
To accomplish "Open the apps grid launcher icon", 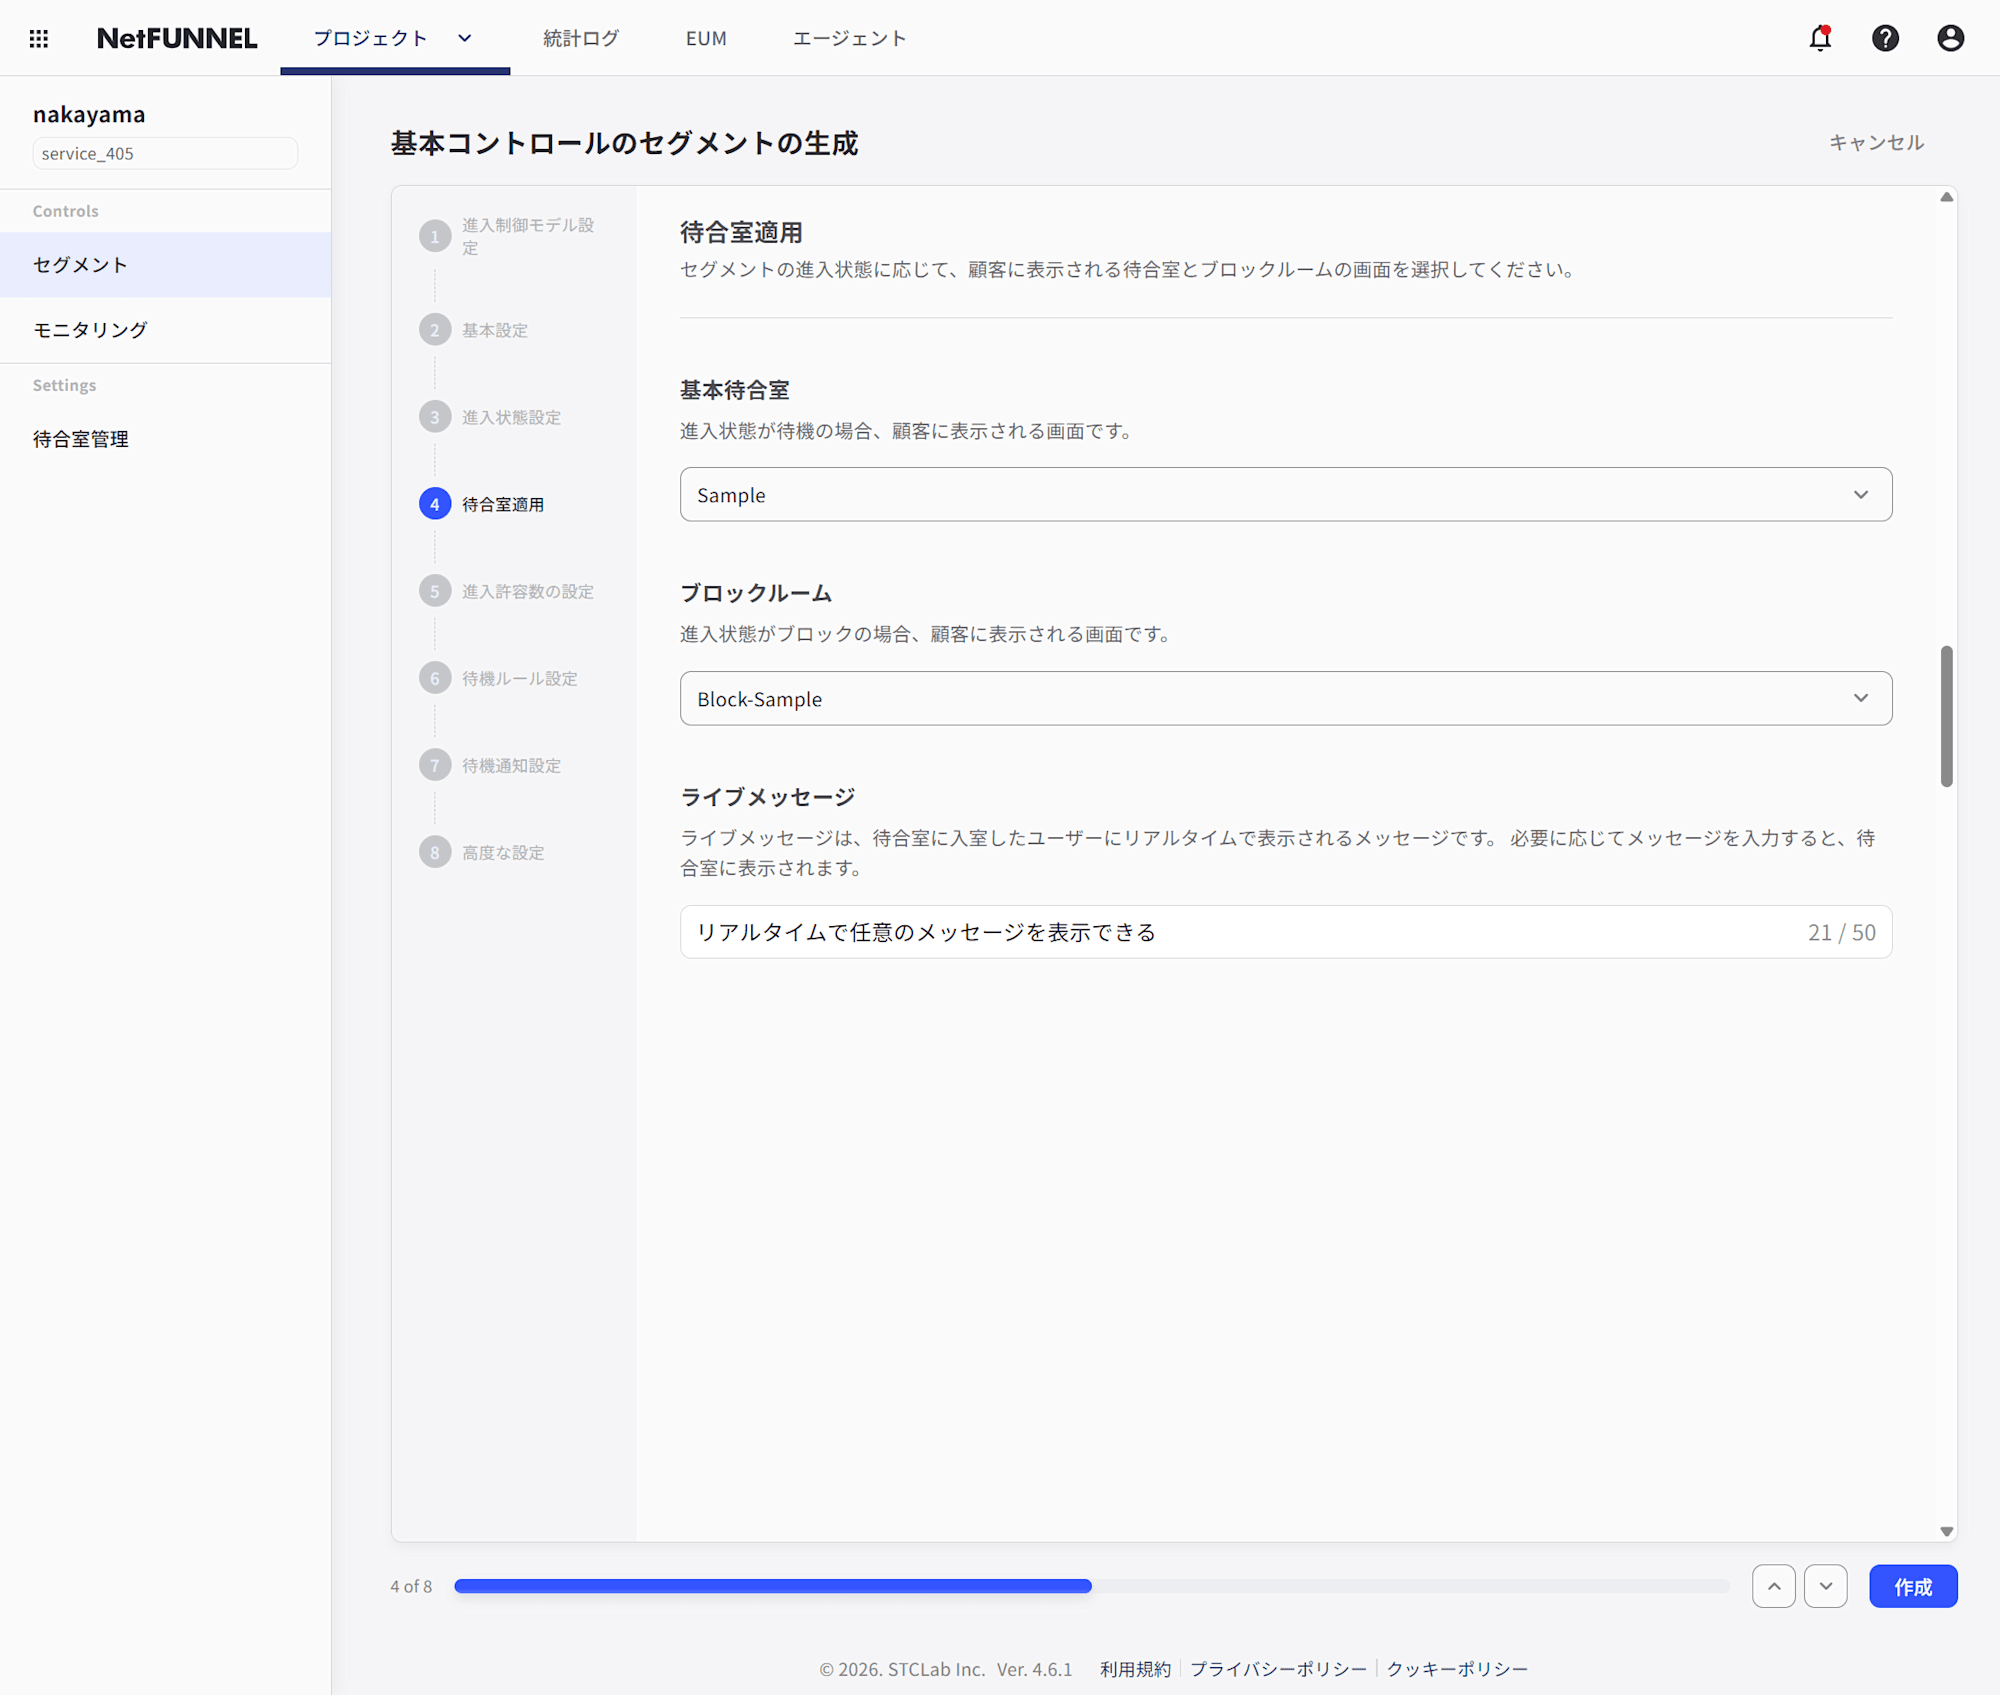I will pyautogui.click(x=39, y=38).
